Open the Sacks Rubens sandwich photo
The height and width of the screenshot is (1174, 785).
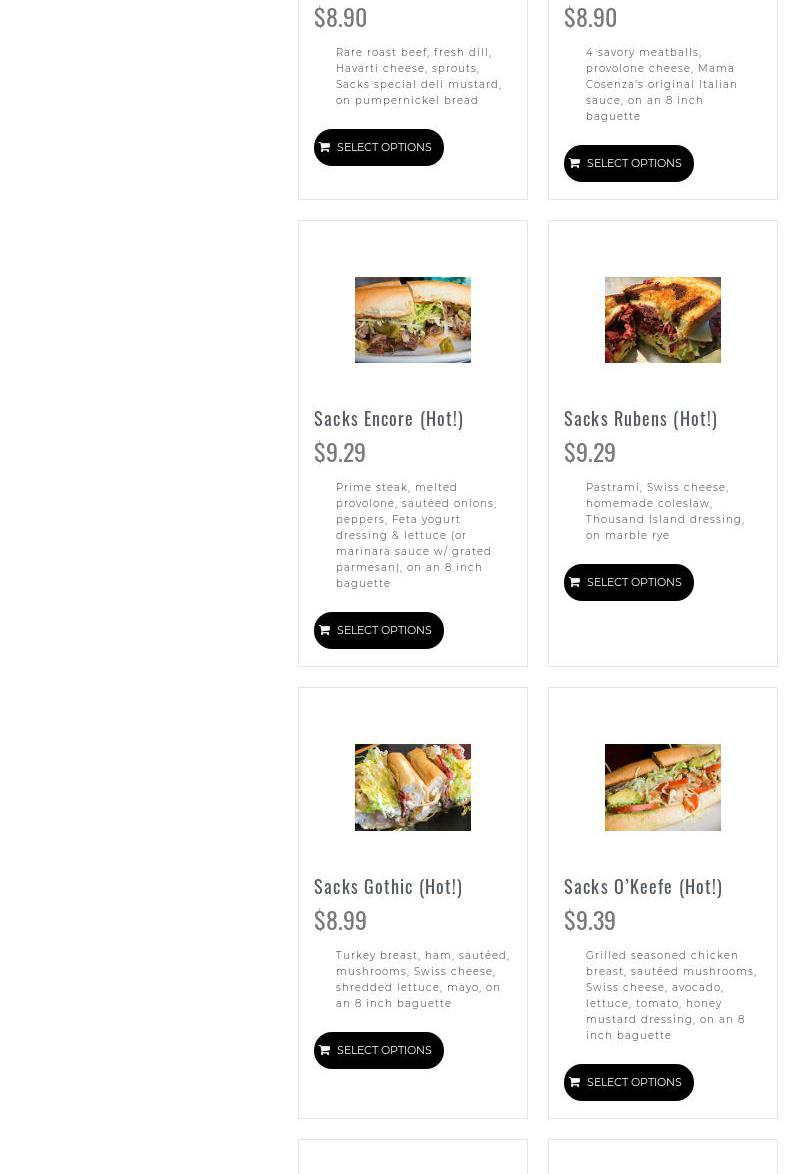pos(663,320)
